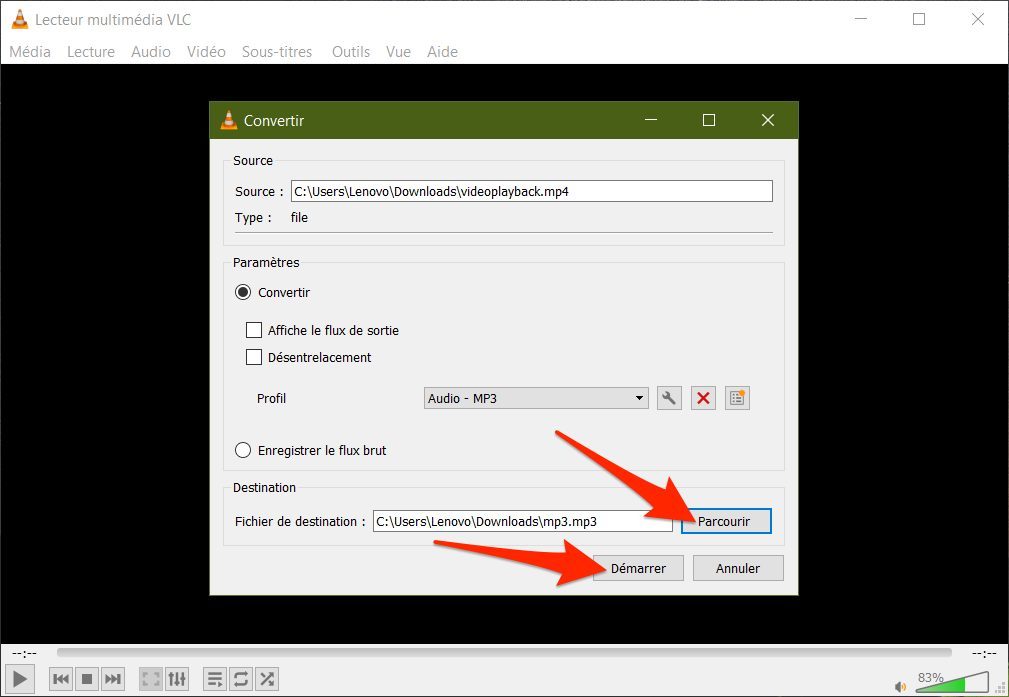The image size is (1009, 697).
Task: Click the cone icon in Convertir dialog title
Action: point(228,120)
